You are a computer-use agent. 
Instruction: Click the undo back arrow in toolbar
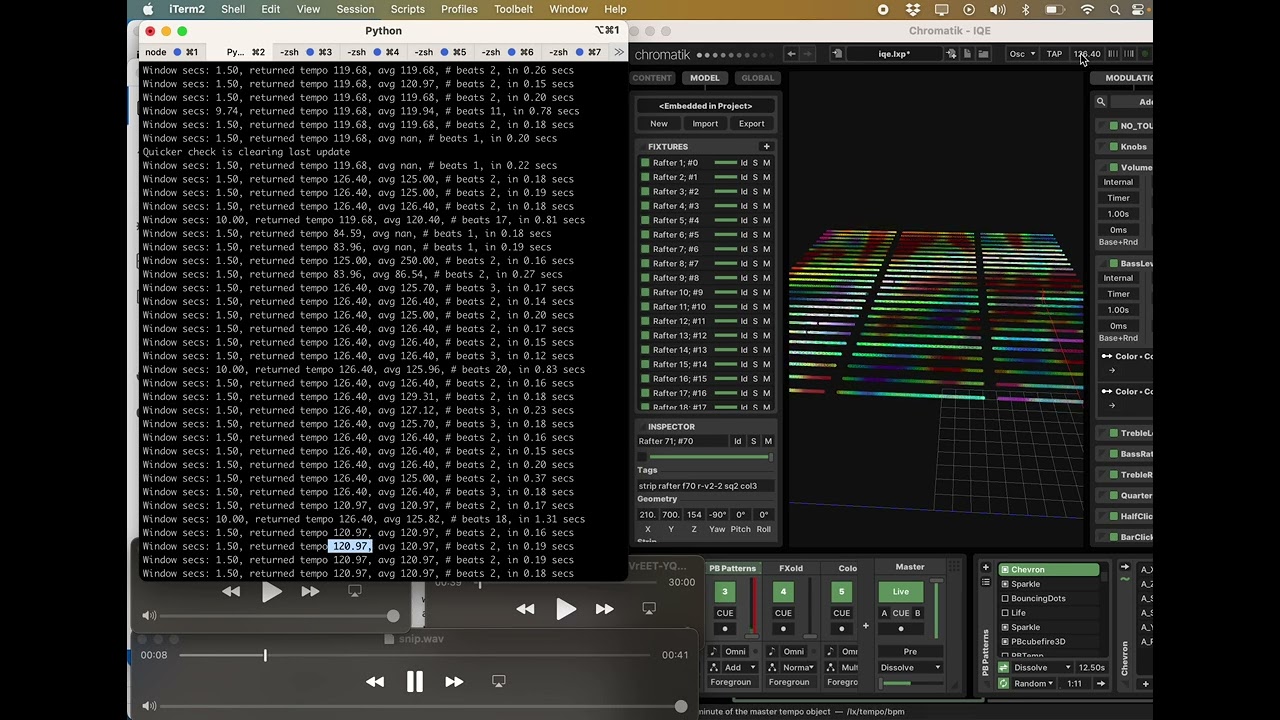[x=791, y=54]
